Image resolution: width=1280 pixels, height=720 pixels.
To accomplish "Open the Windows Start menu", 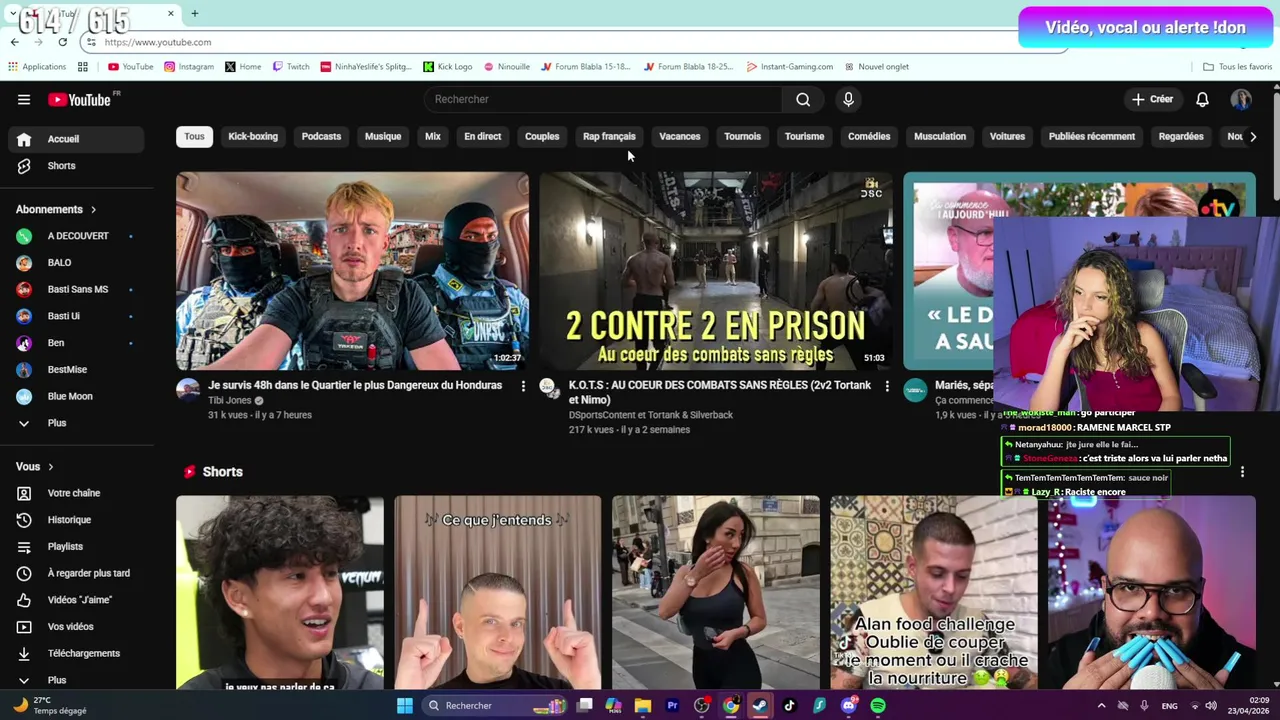I will [404, 706].
